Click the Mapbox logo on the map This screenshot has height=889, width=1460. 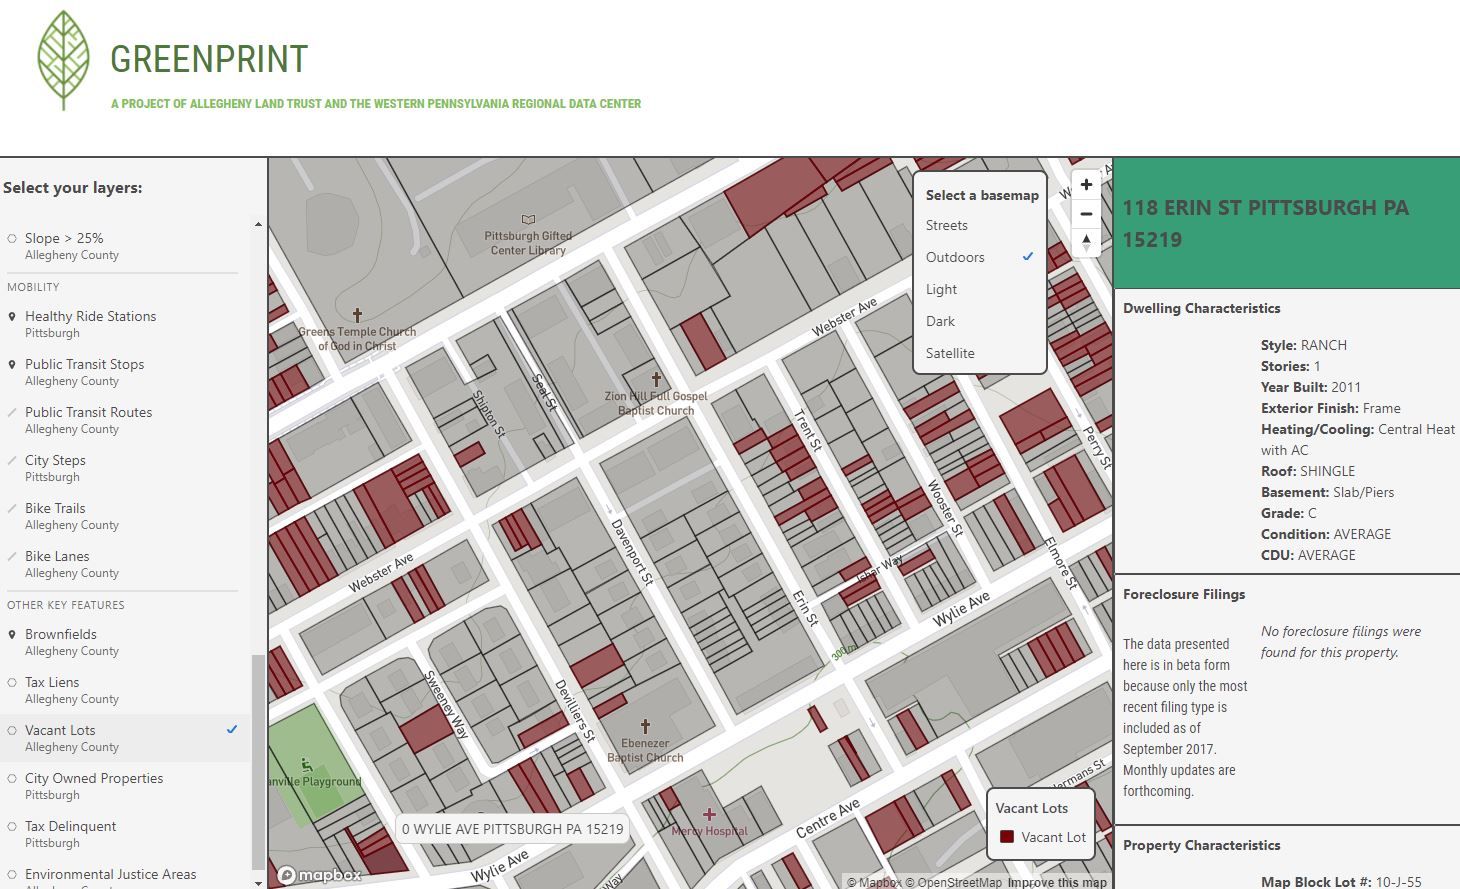click(x=320, y=875)
